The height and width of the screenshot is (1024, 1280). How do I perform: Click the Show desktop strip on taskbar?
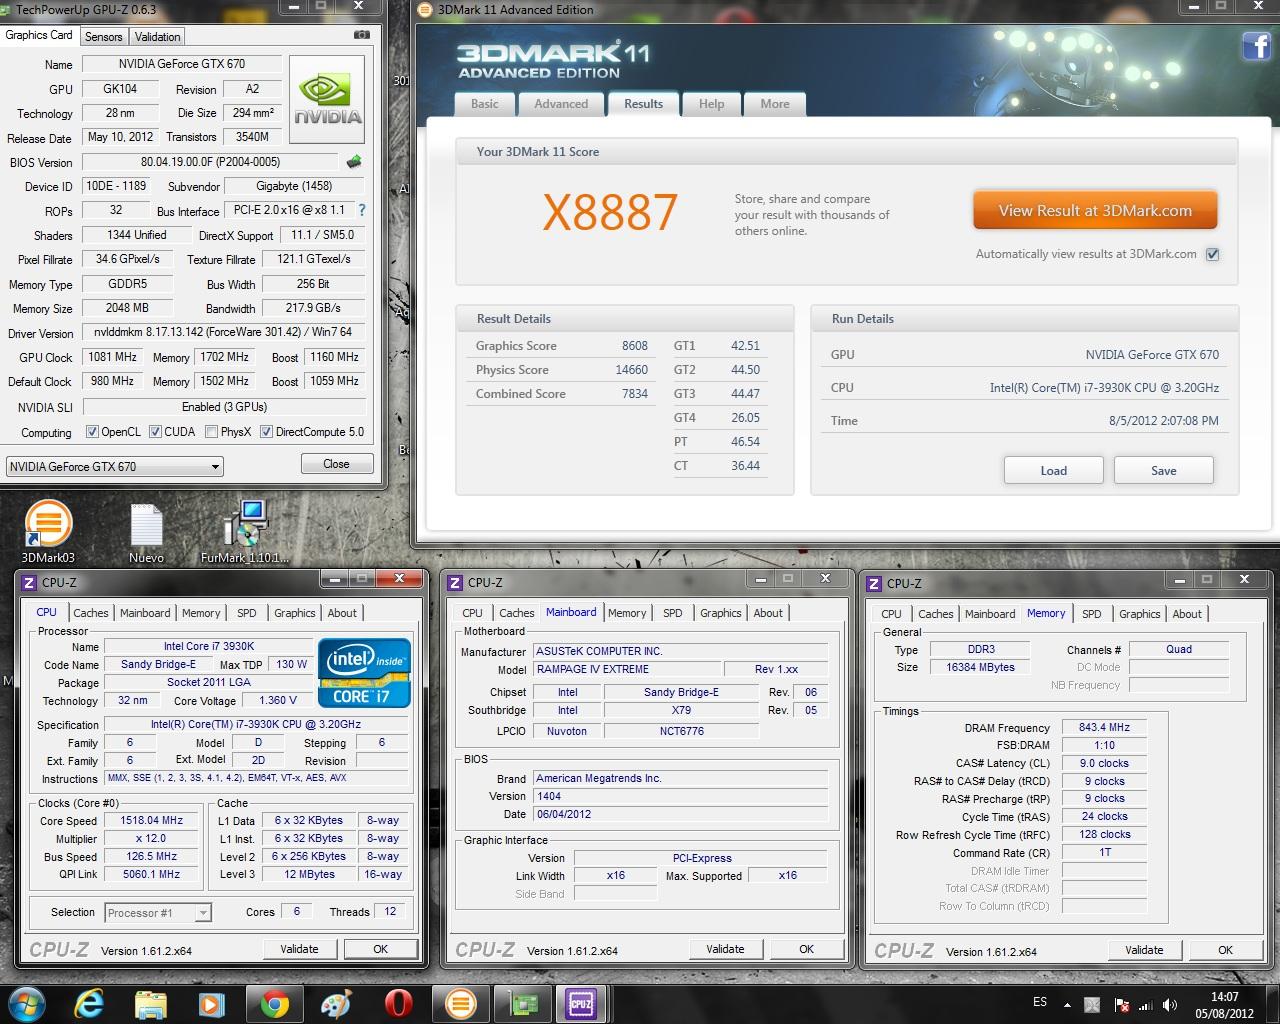(x=1273, y=1004)
